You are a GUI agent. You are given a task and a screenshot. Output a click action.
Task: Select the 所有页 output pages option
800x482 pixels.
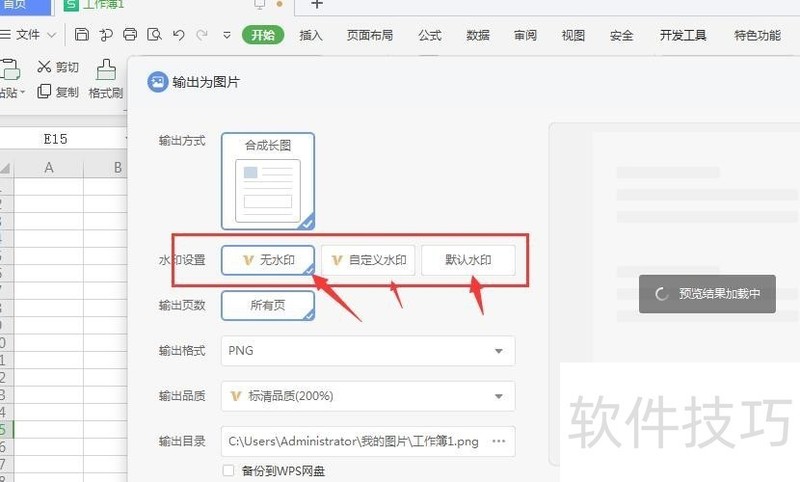pos(268,306)
